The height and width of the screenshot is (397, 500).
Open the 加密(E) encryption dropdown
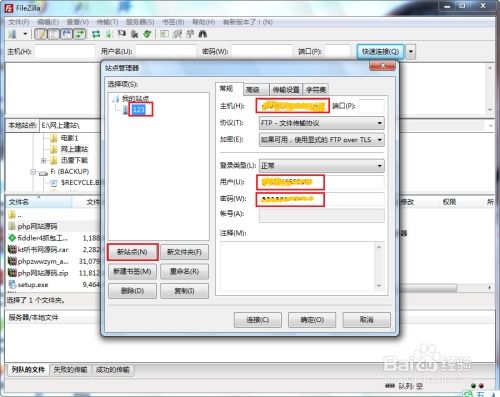tap(322, 140)
